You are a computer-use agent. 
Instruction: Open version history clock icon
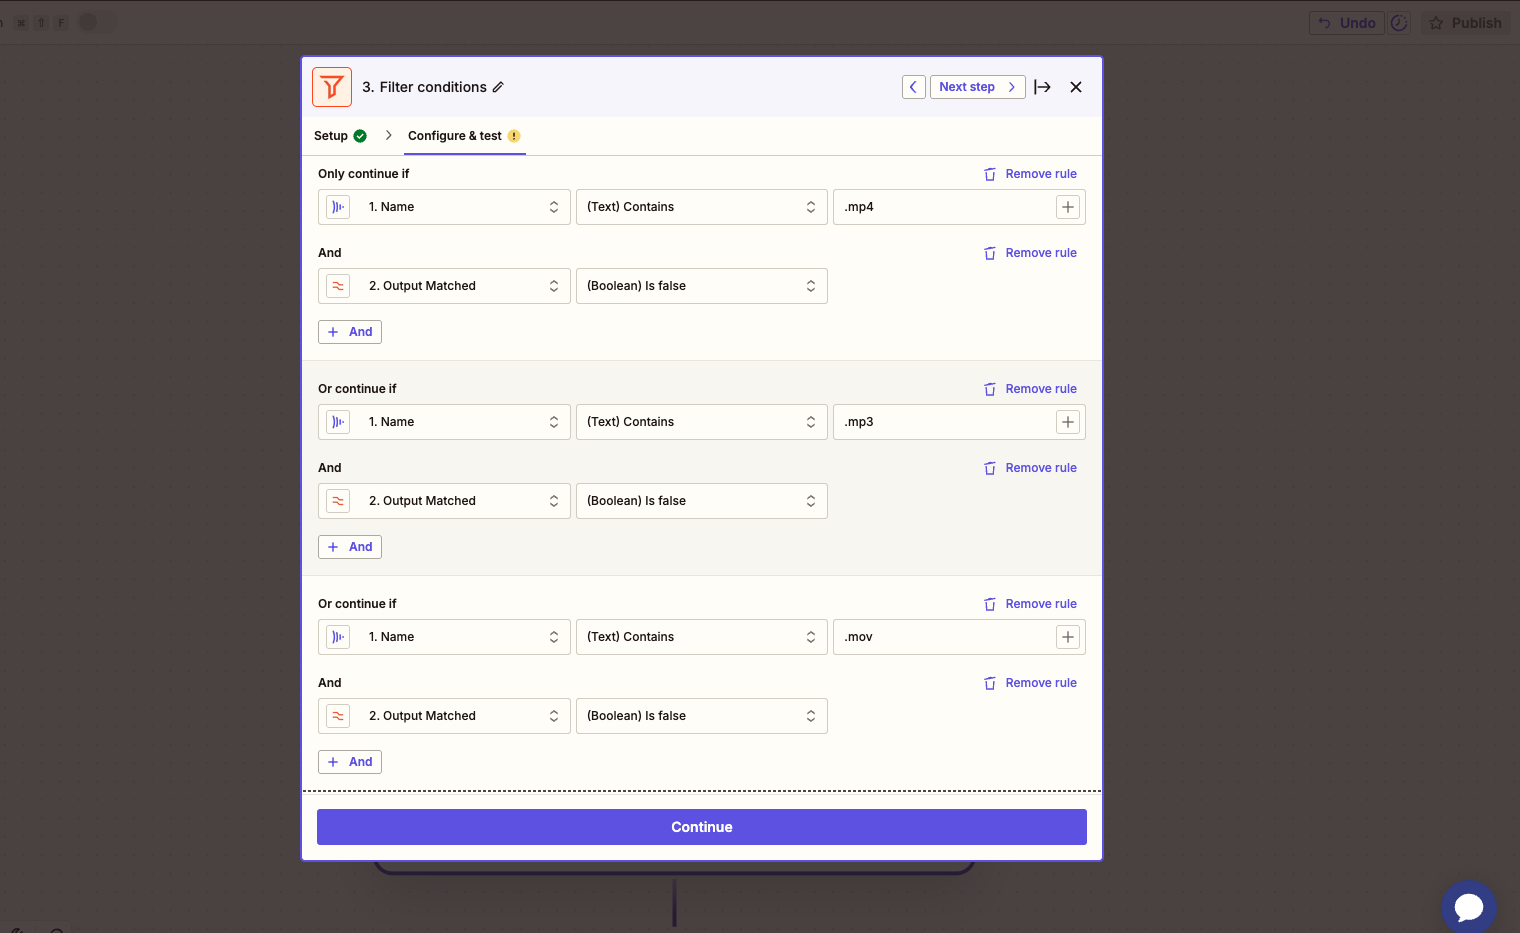1399,23
